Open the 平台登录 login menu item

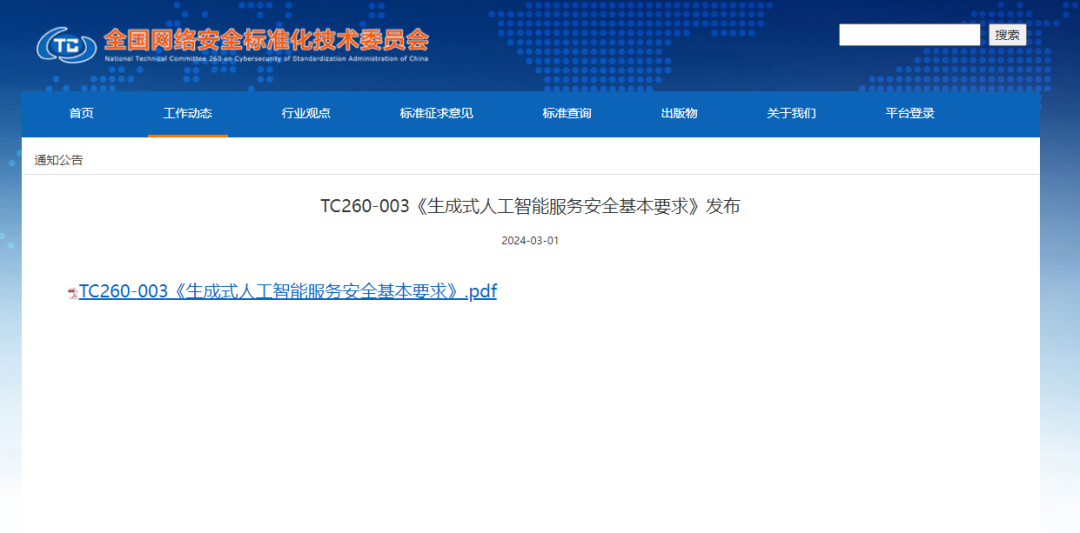[910, 113]
